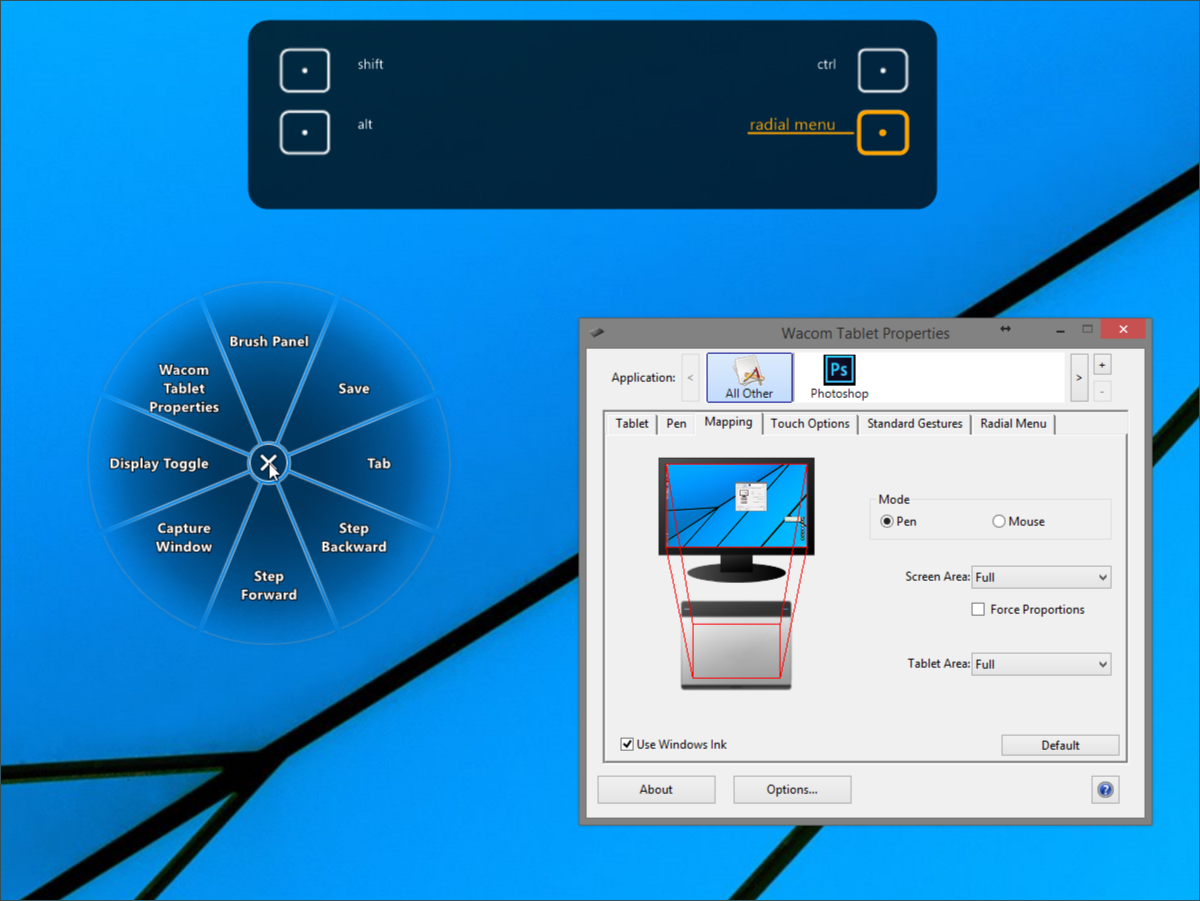Open help with question mark icon

tap(1105, 789)
